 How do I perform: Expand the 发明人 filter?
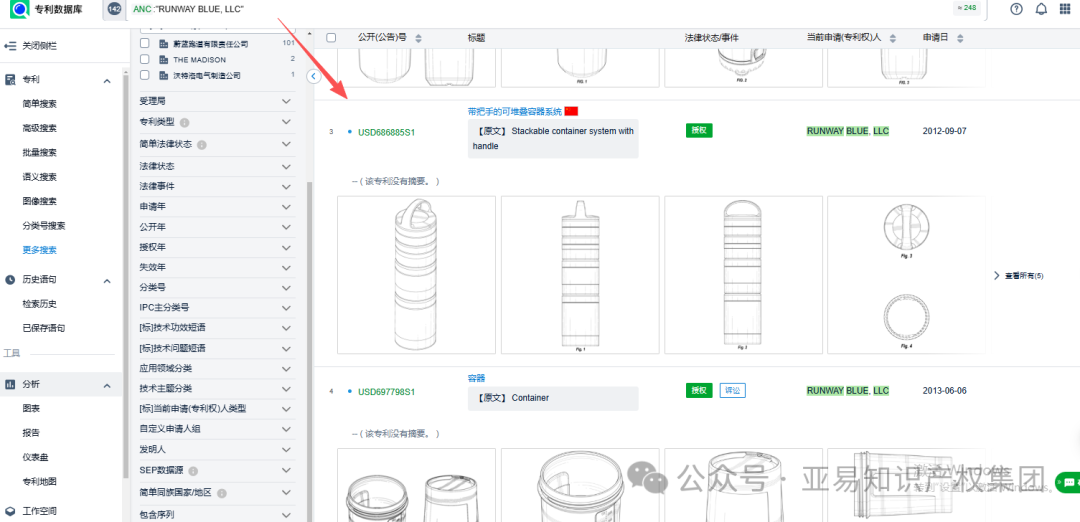point(287,449)
